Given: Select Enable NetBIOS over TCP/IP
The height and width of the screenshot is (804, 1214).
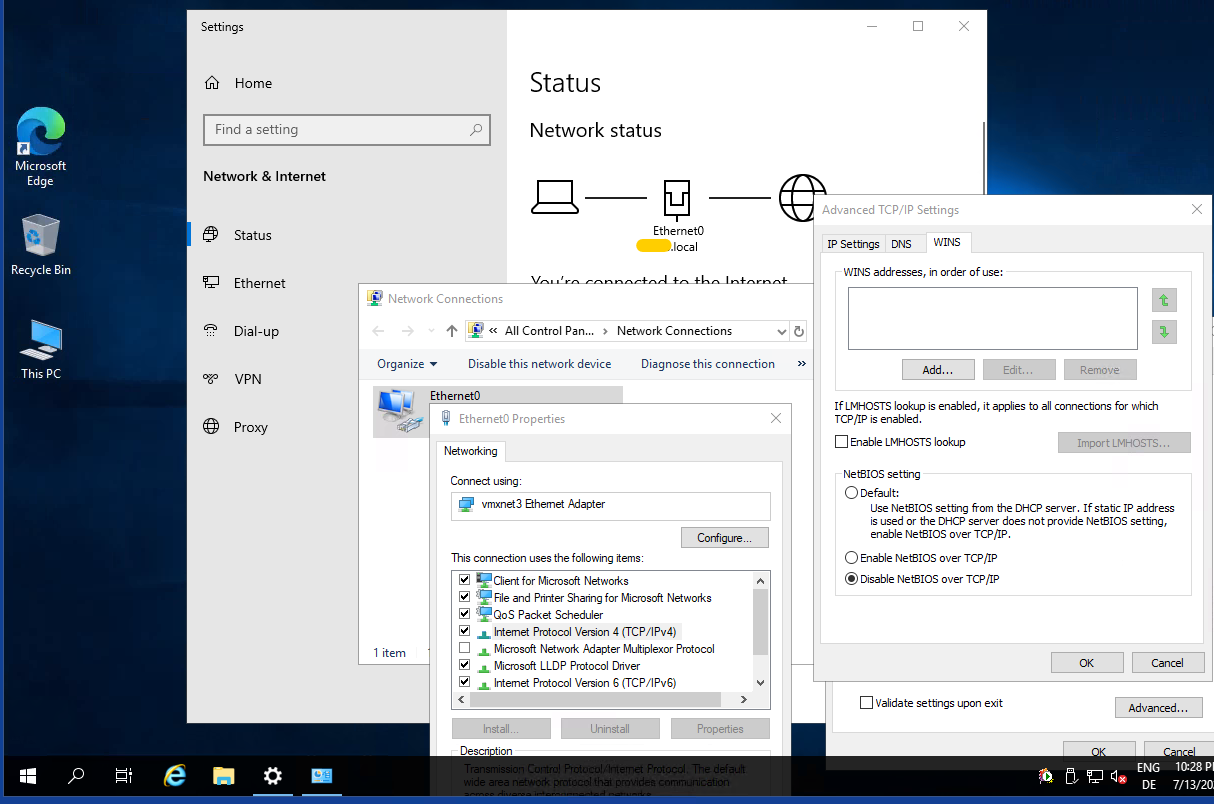Looking at the screenshot, I should click(x=852, y=558).
